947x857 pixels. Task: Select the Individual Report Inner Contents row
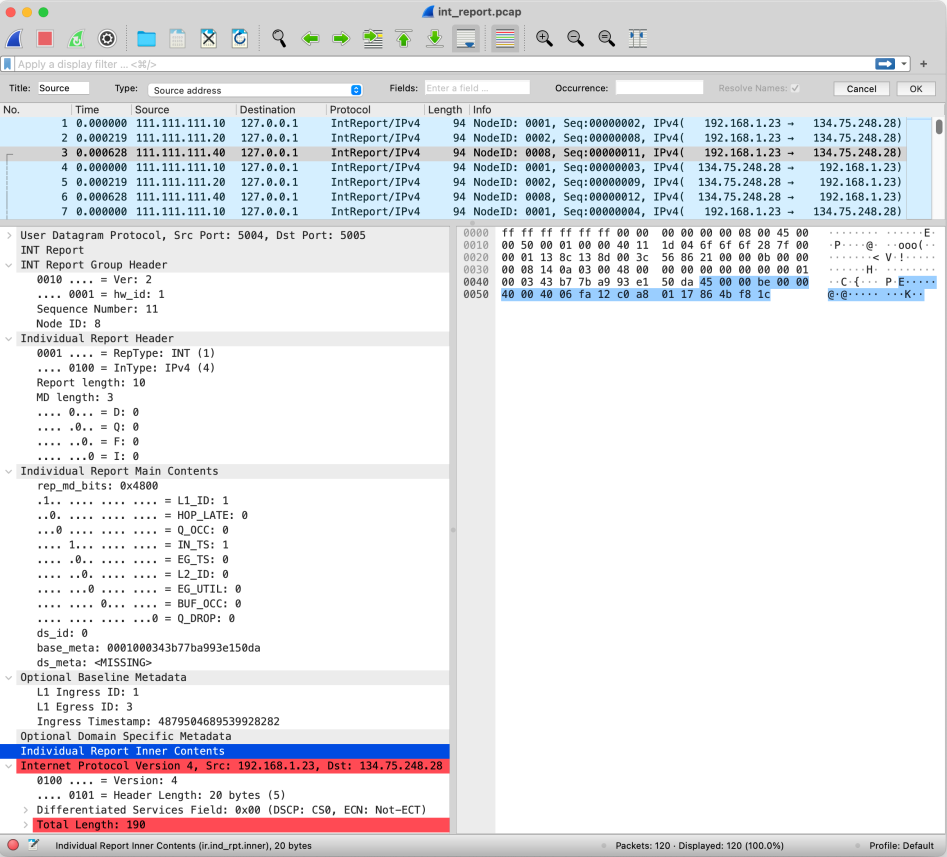point(225,751)
